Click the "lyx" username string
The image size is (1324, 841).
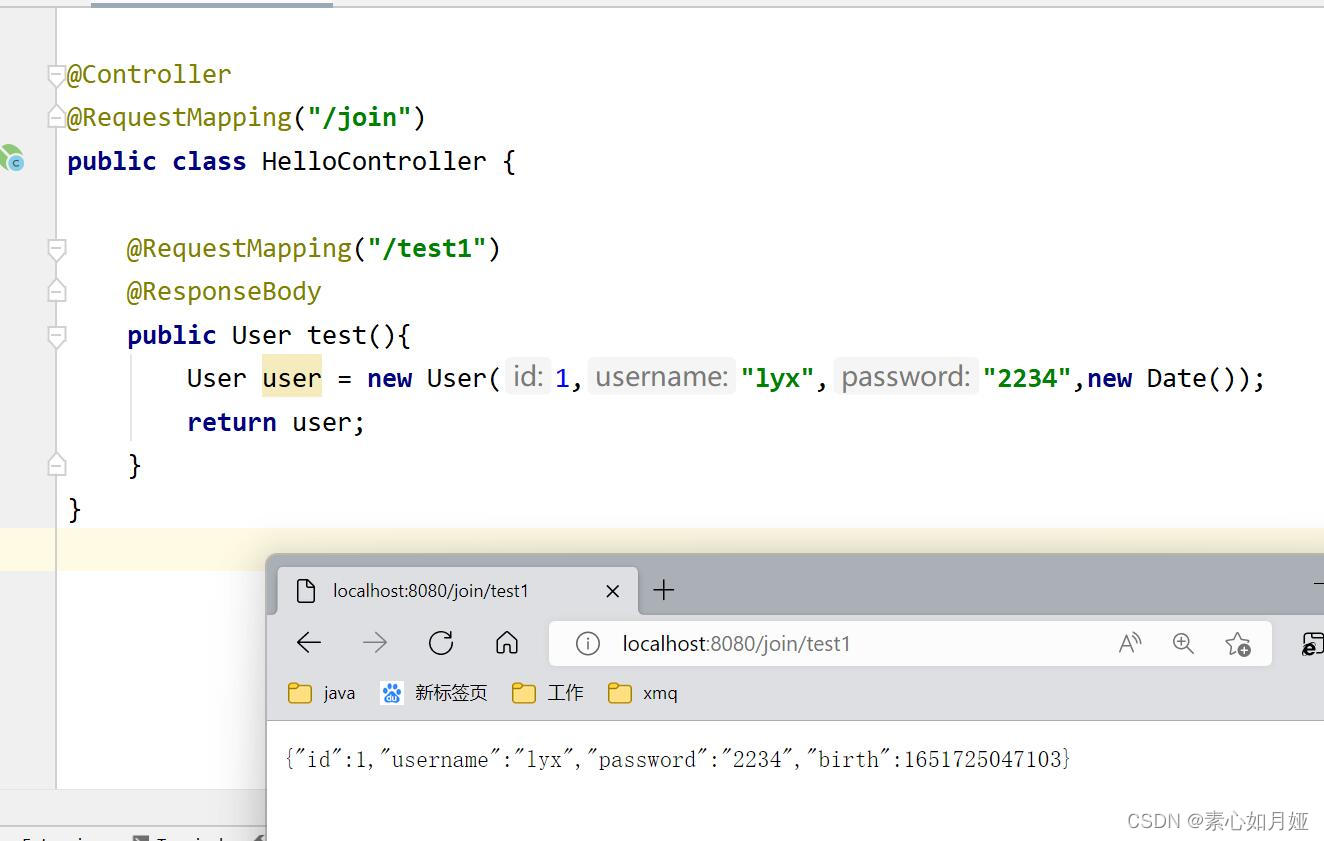[778, 379]
